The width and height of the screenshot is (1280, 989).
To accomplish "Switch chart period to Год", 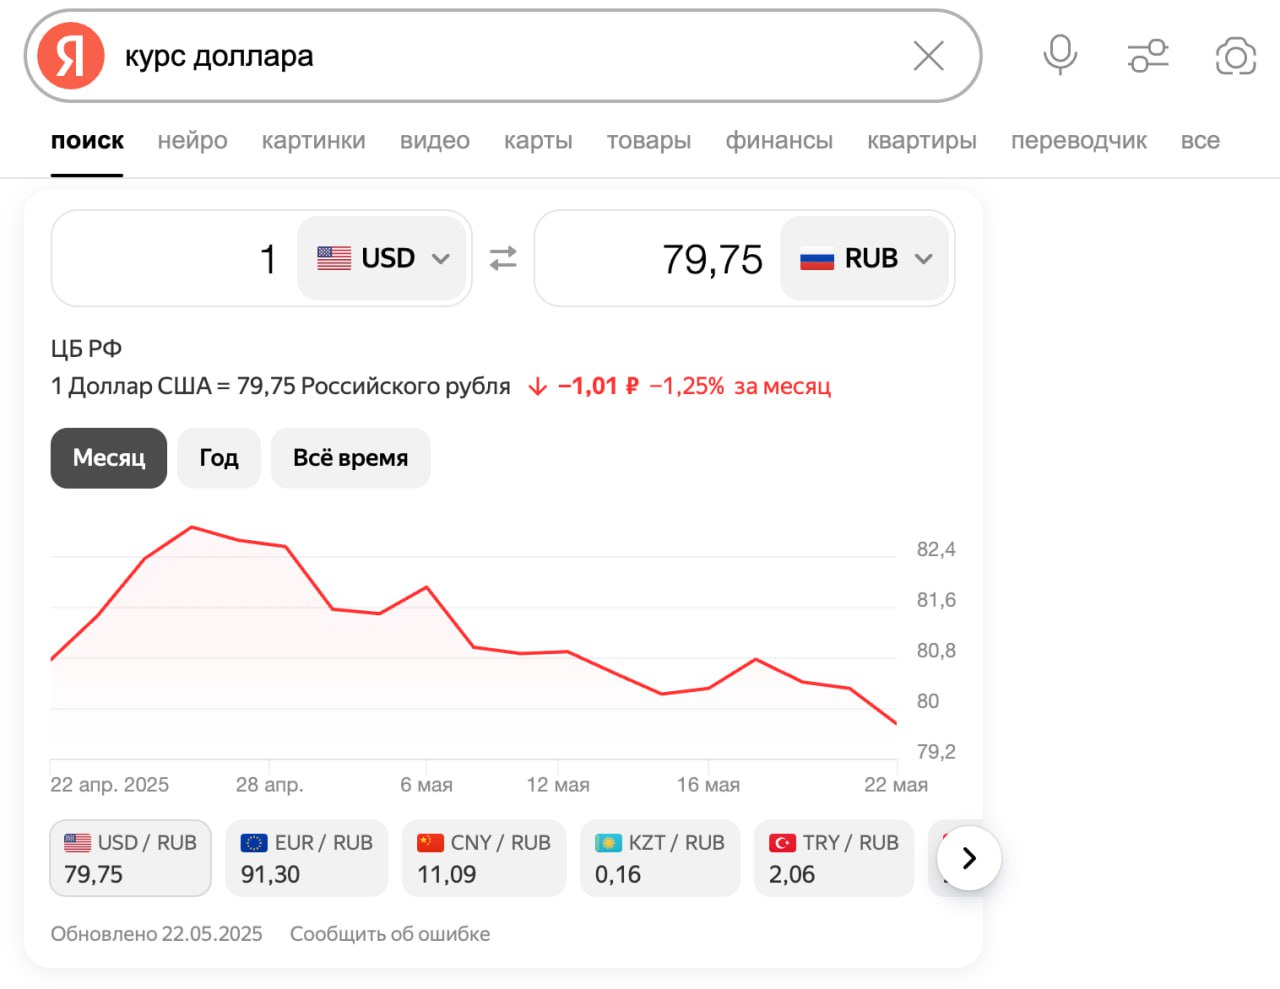I will pos(219,458).
